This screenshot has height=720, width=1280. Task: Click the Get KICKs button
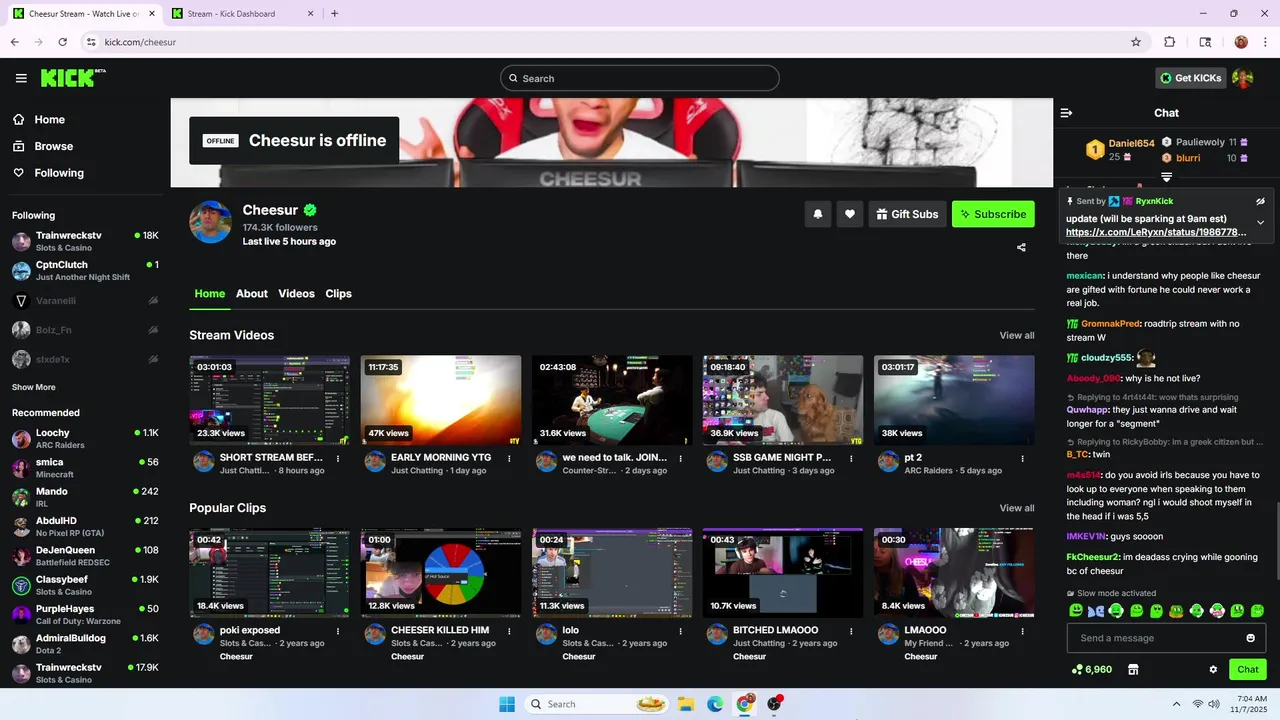click(x=1190, y=78)
